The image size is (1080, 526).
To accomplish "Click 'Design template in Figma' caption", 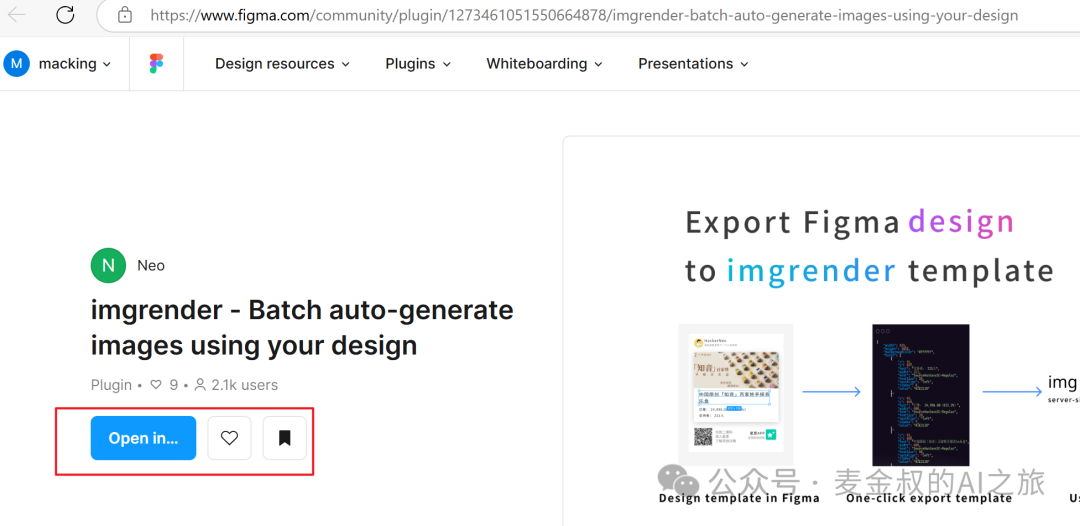I will click(739, 498).
